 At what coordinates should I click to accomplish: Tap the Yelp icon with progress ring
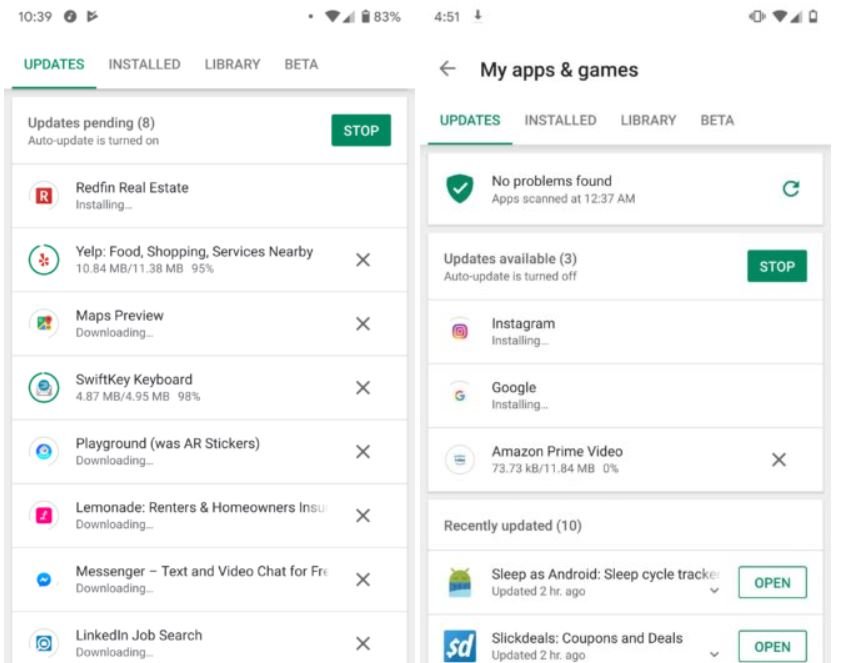(44, 260)
